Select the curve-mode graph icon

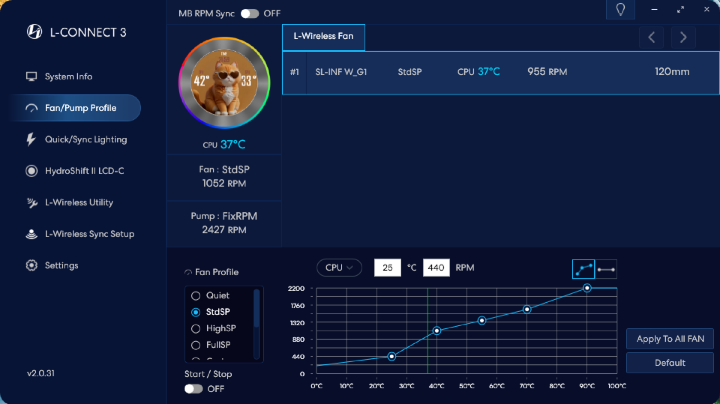click(583, 268)
